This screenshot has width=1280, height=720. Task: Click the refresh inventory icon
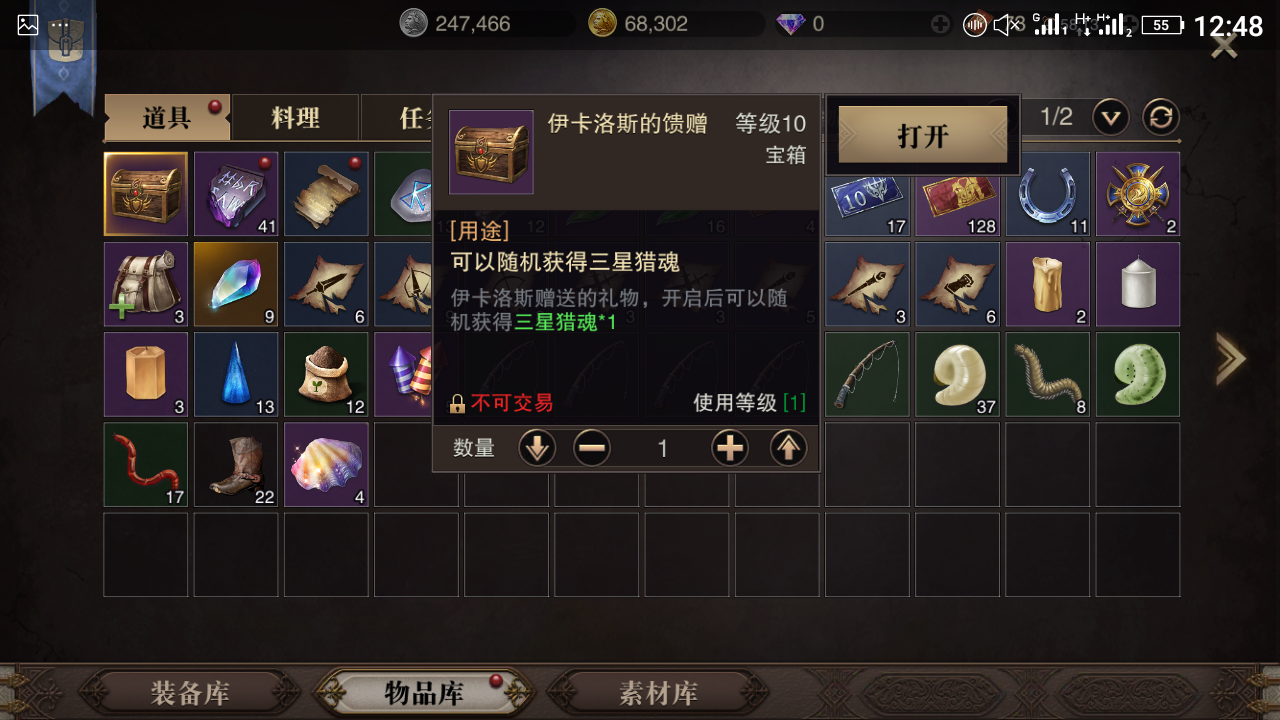click(1160, 118)
